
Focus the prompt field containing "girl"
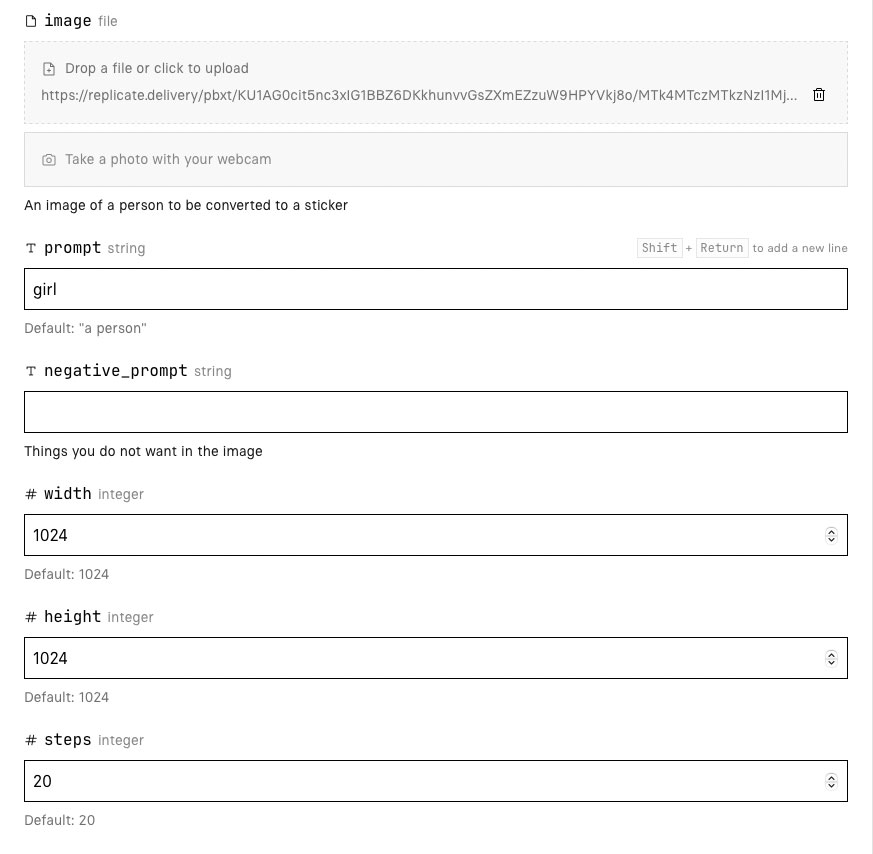point(435,289)
